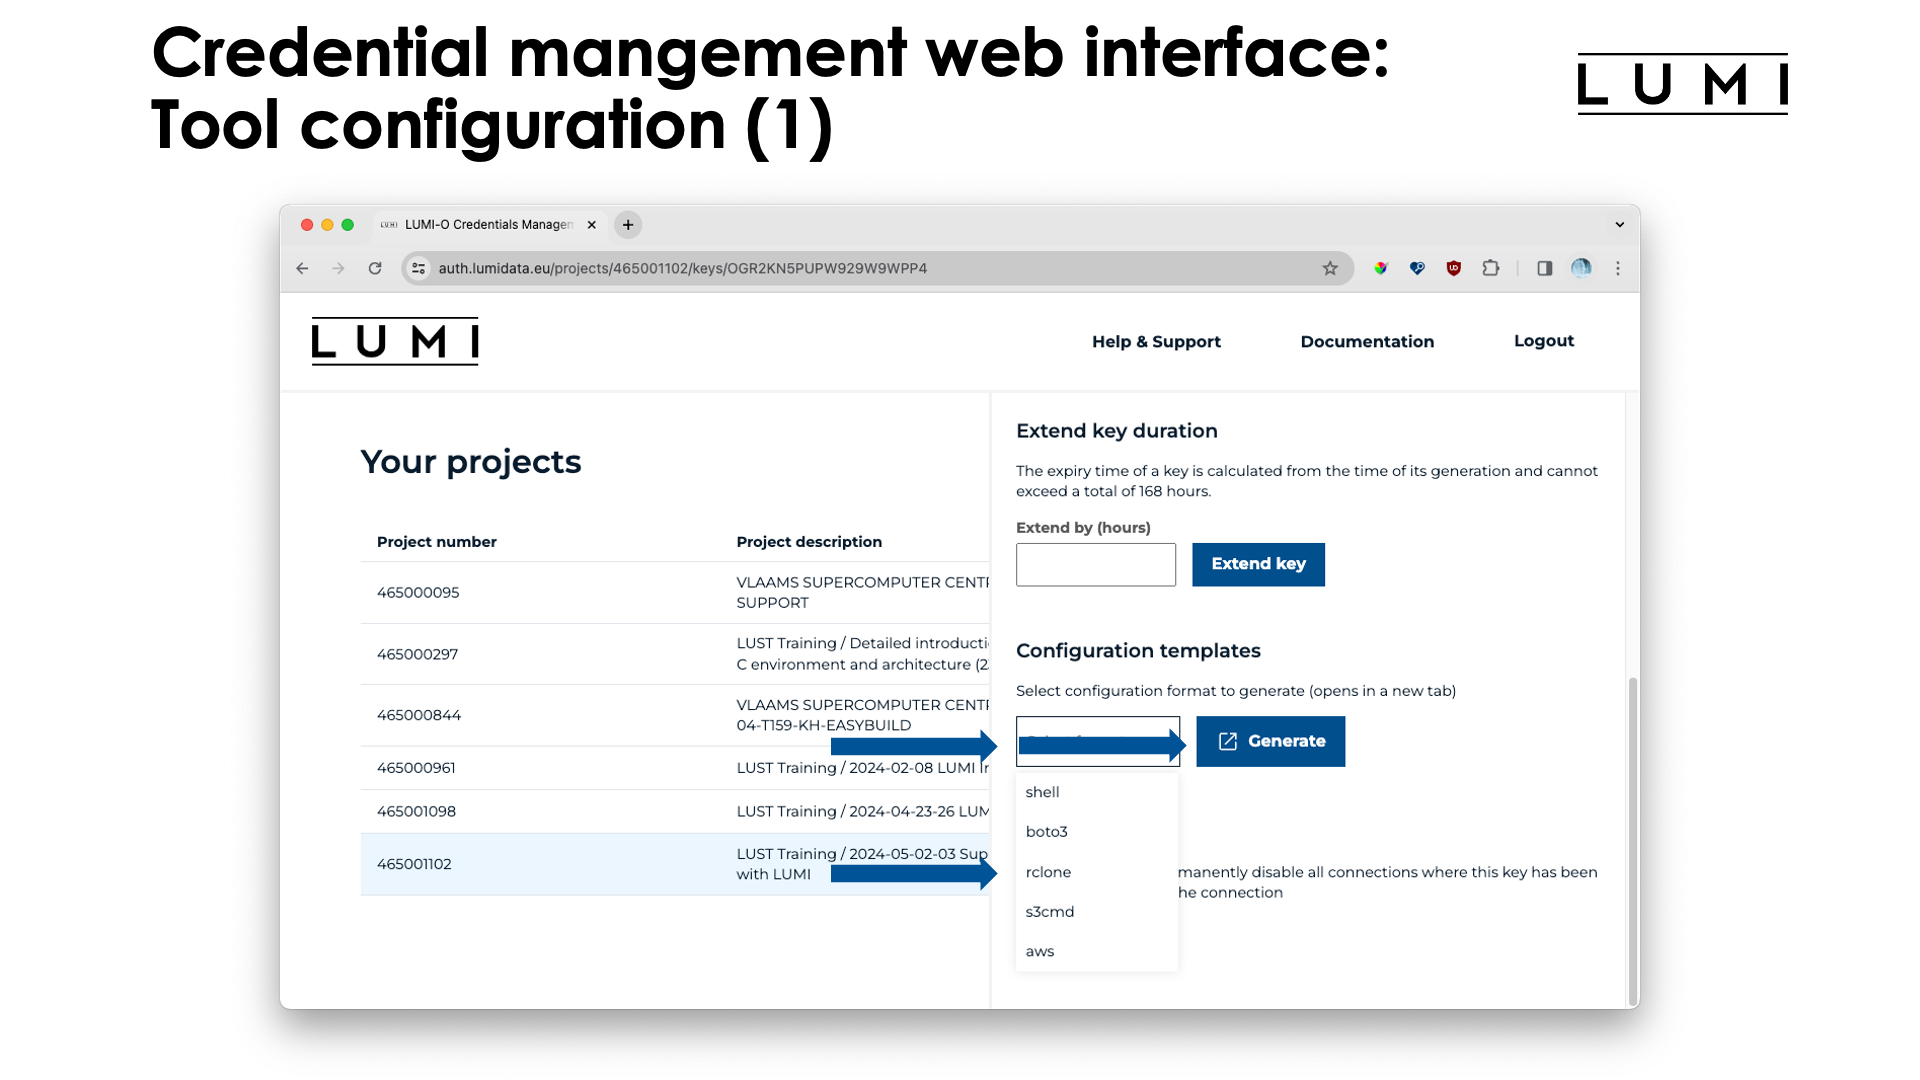
Task: Choose aws from the format list
Action: tap(1097, 952)
